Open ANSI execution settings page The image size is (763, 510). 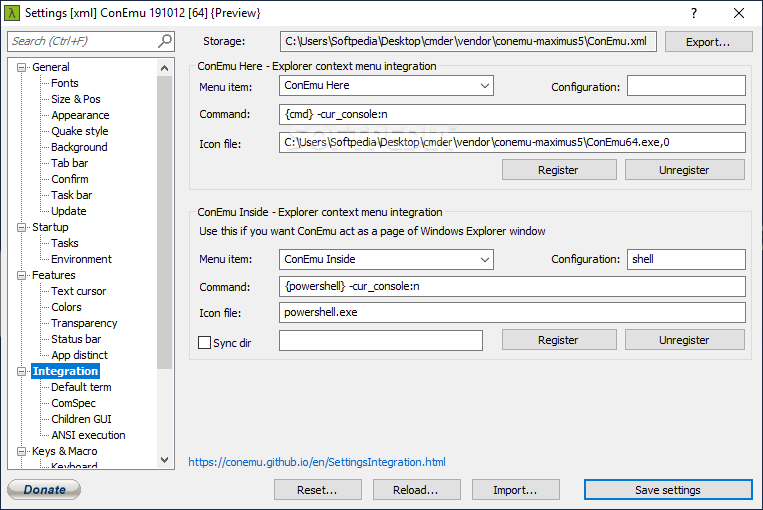pyautogui.click(x=88, y=435)
